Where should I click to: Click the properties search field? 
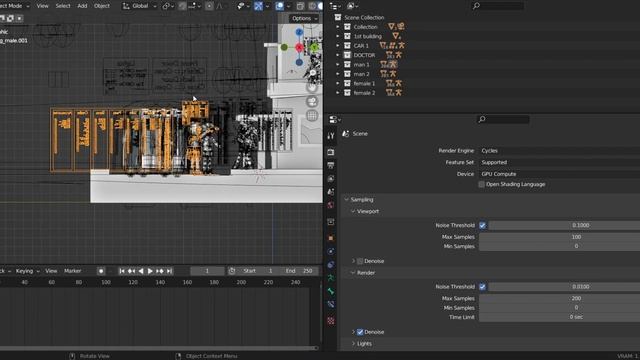pos(503,119)
